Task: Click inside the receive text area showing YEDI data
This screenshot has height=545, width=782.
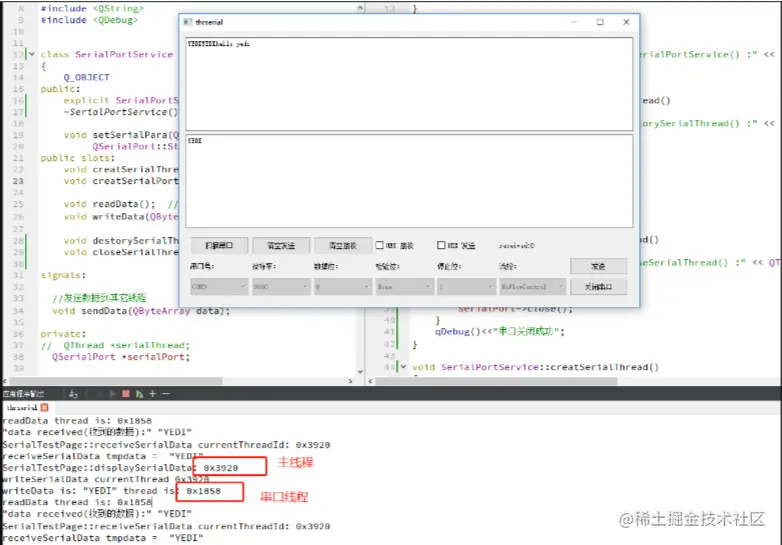Action: point(409,84)
